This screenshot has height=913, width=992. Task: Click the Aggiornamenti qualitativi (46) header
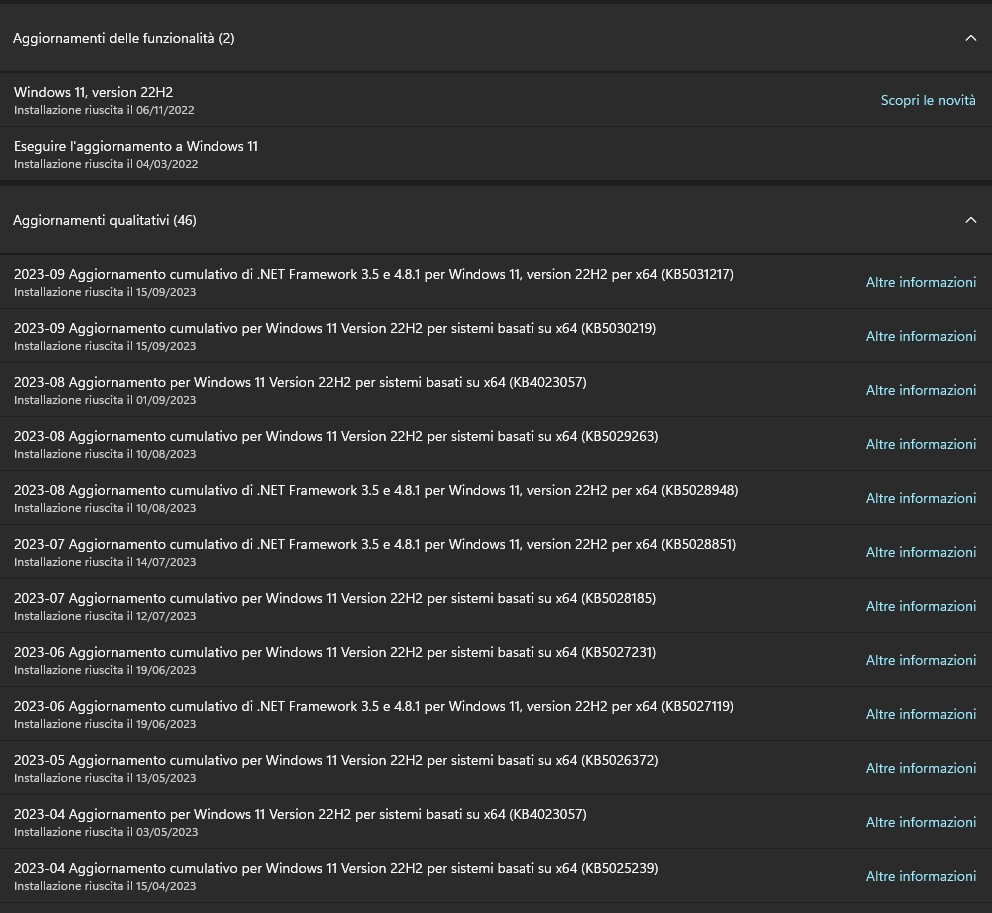pos(105,220)
